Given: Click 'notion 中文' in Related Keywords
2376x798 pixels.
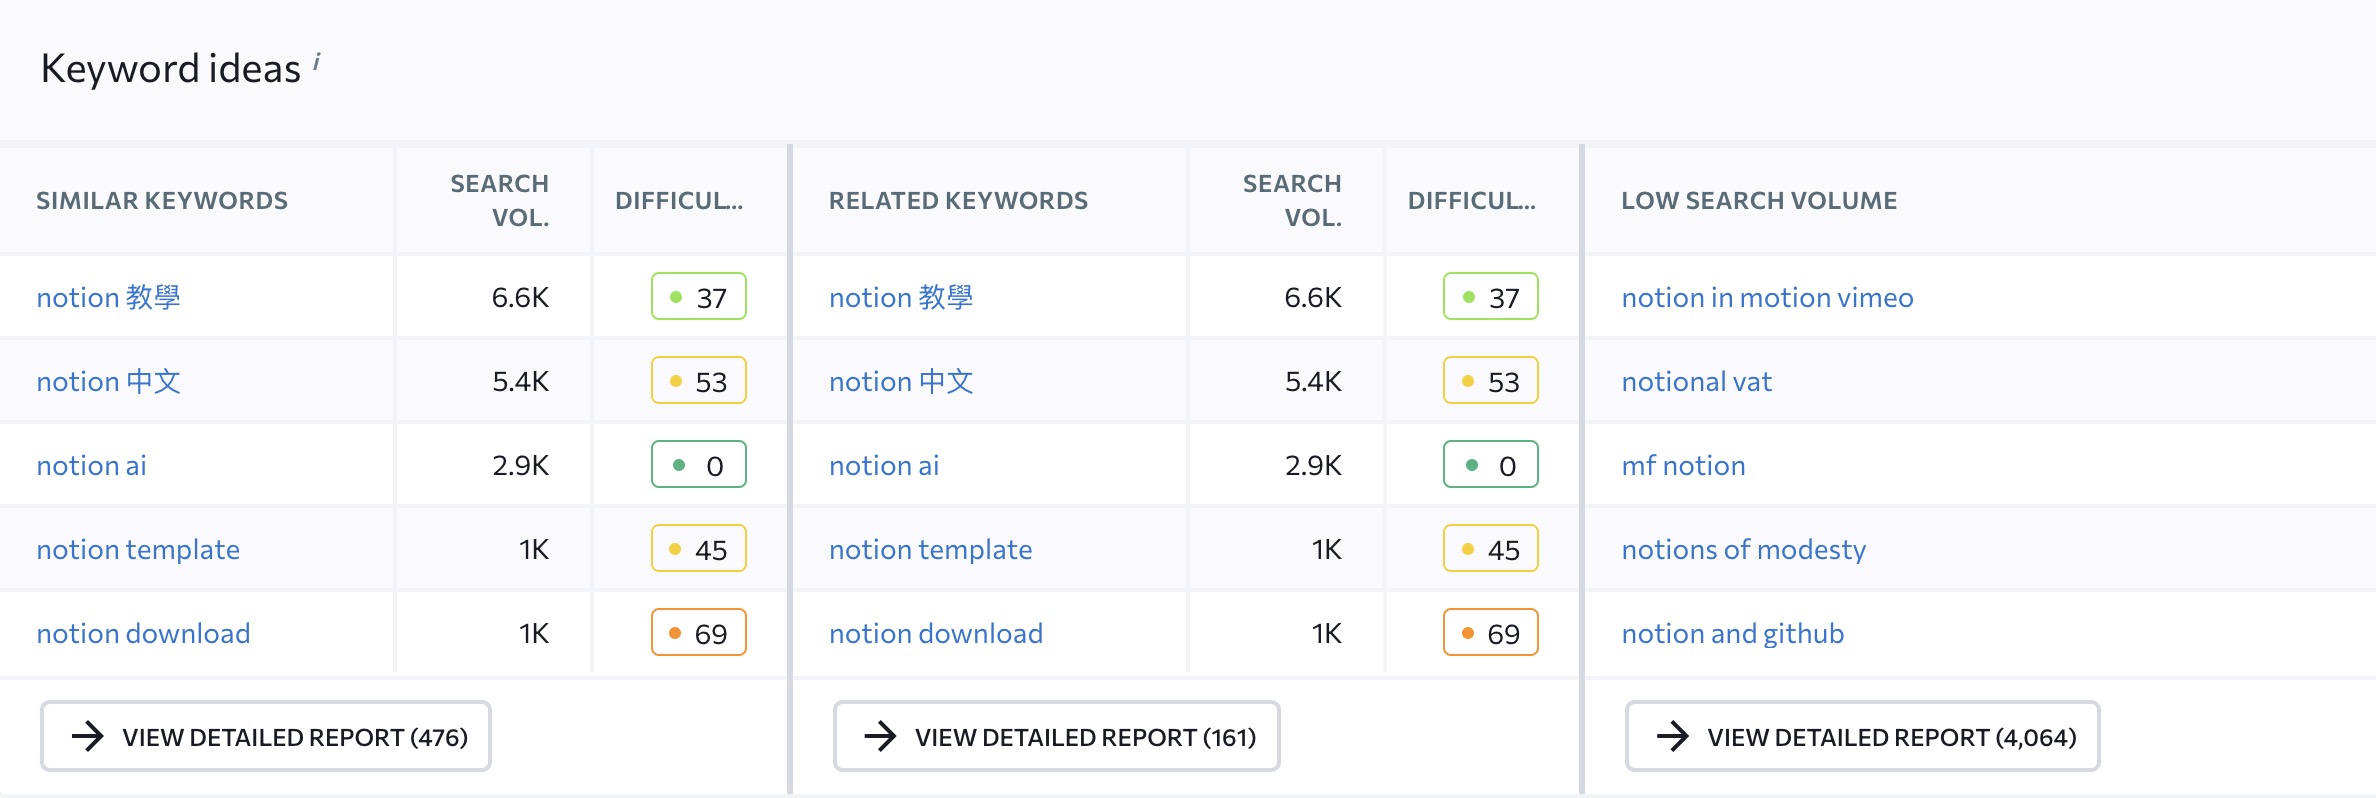Looking at the screenshot, I should point(901,381).
